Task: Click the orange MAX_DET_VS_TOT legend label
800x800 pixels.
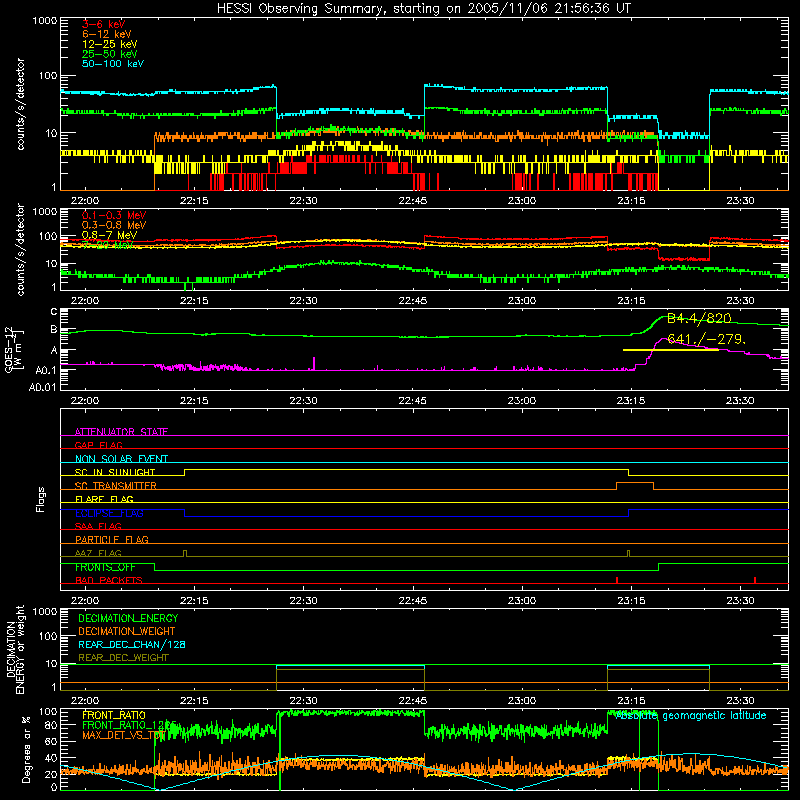Action: click(123, 735)
